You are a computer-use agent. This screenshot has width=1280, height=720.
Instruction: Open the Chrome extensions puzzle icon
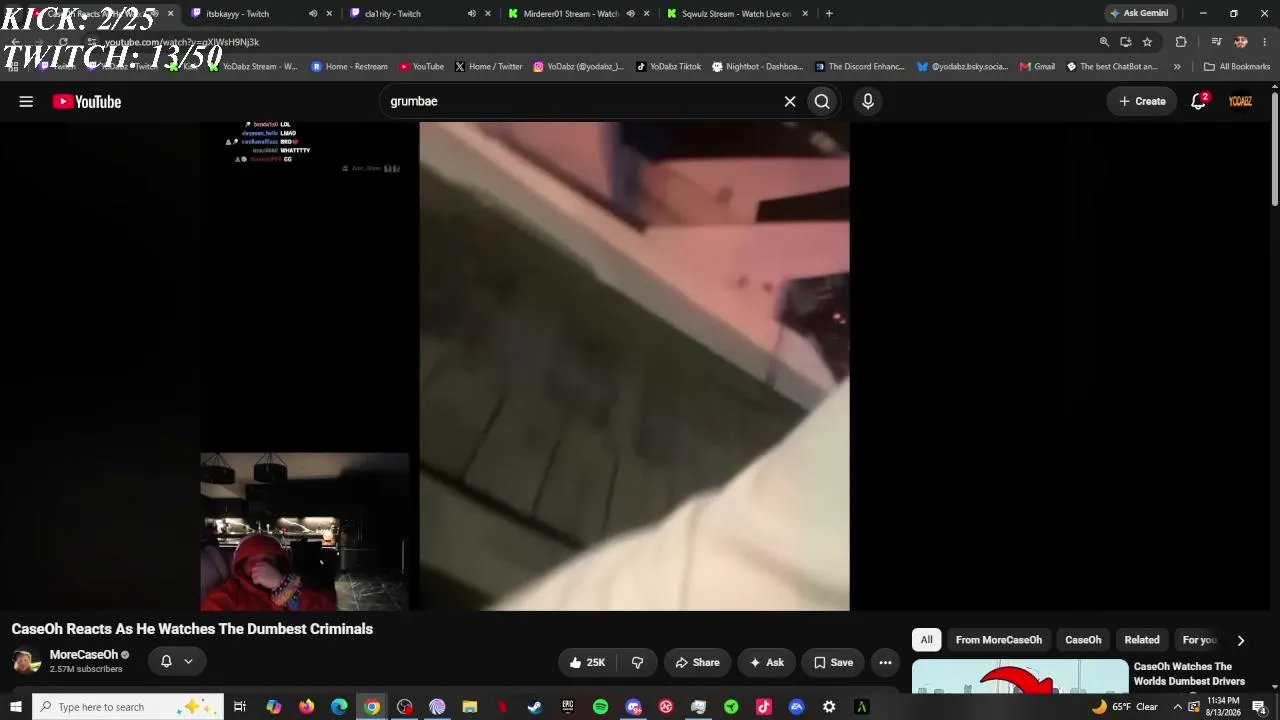pyautogui.click(x=1181, y=42)
